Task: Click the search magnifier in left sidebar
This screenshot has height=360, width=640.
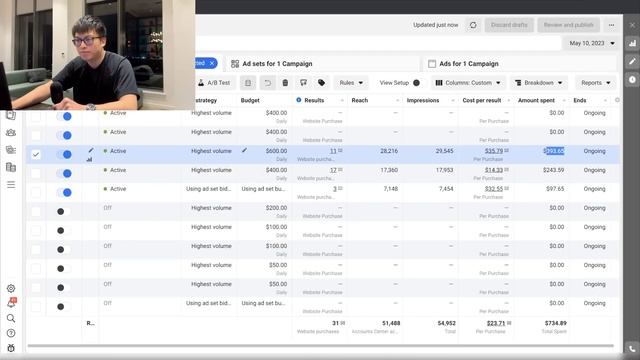Action: pos(11,318)
